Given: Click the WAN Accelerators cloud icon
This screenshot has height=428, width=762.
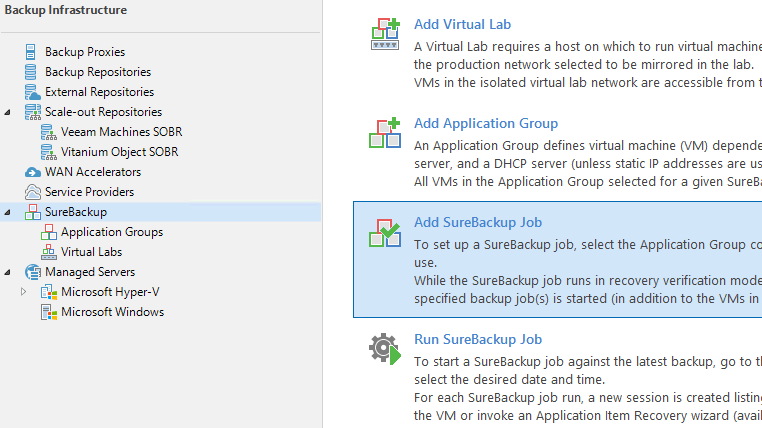Looking at the screenshot, I should pos(33,172).
